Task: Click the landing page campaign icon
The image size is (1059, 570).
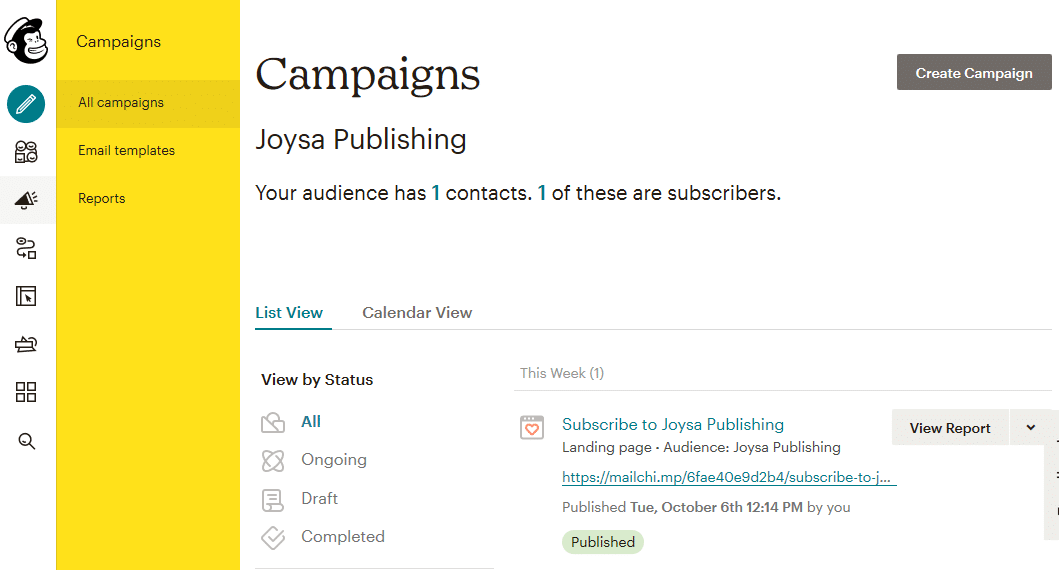Action: [x=532, y=428]
